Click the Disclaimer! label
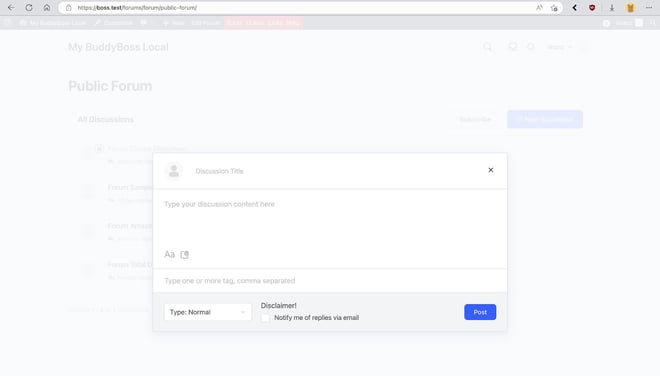 pos(278,305)
